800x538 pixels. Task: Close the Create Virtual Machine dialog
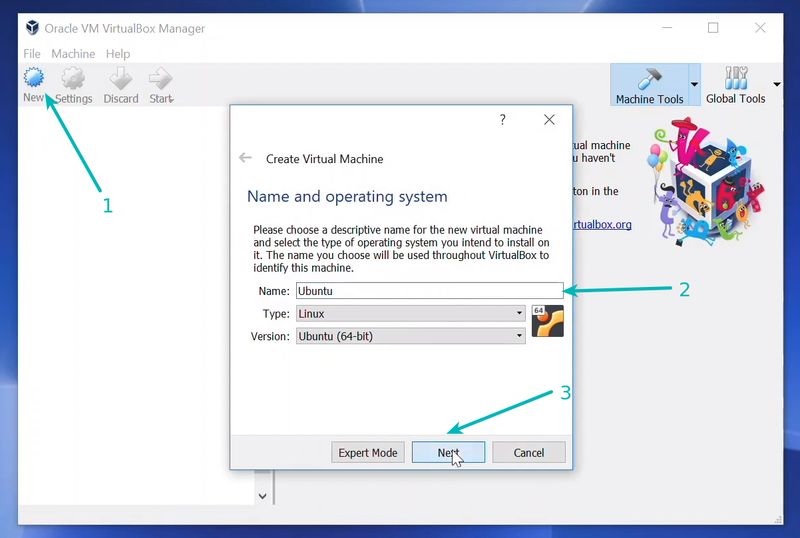[x=549, y=119]
